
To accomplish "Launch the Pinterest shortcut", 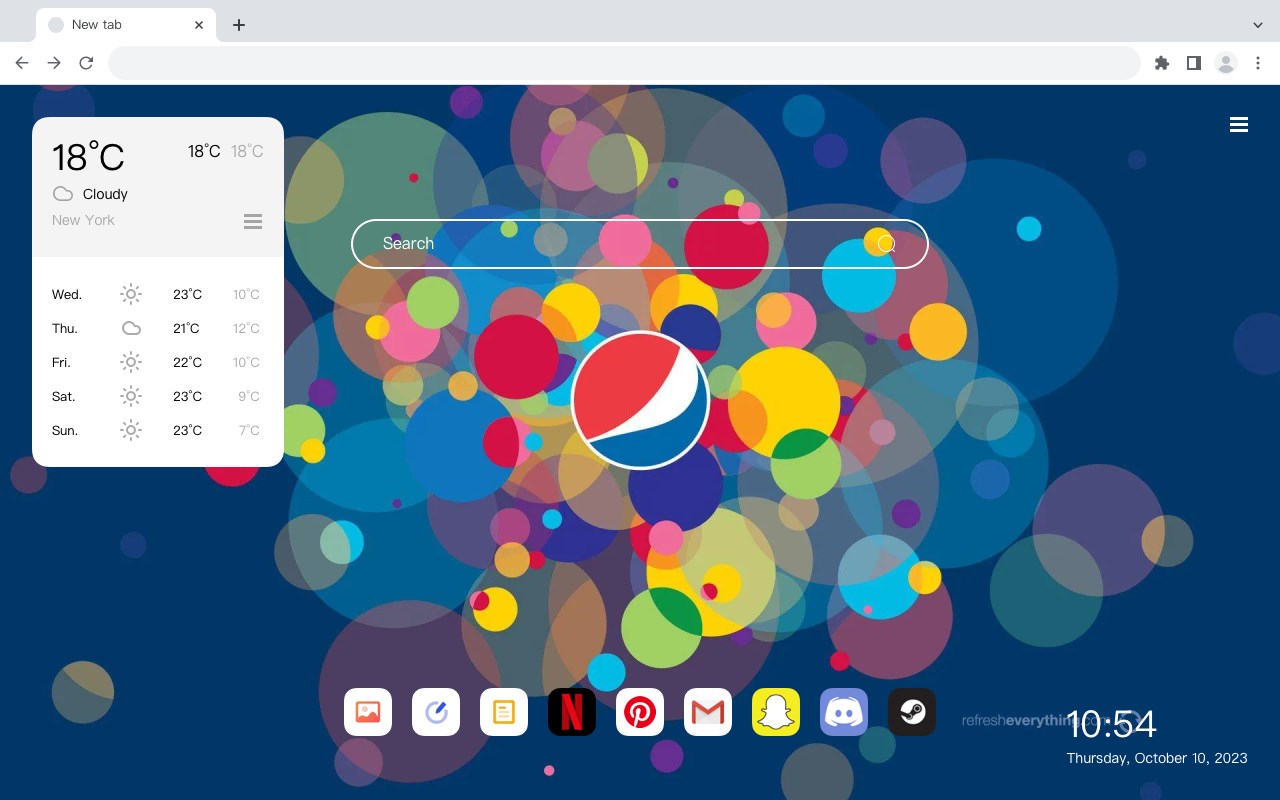I will coord(640,712).
